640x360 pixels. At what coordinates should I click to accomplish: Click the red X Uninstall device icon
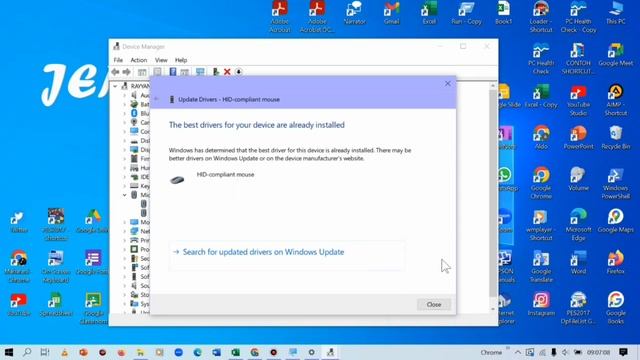pos(227,72)
